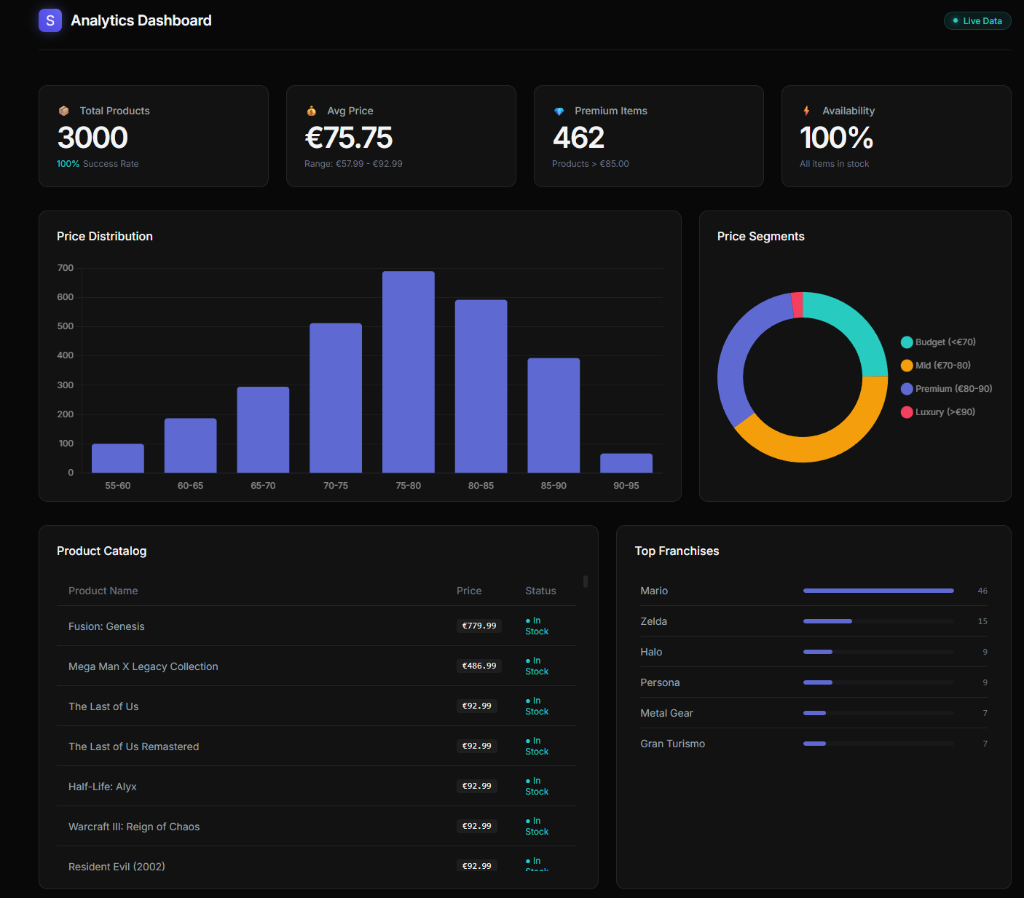
Task: Click the Zelda franchise progress bar
Action: click(878, 621)
